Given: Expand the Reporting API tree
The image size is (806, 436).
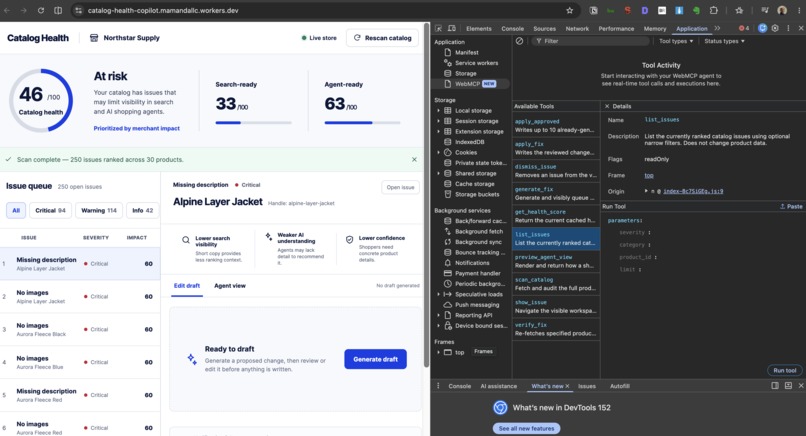Looking at the screenshot, I should coord(438,315).
